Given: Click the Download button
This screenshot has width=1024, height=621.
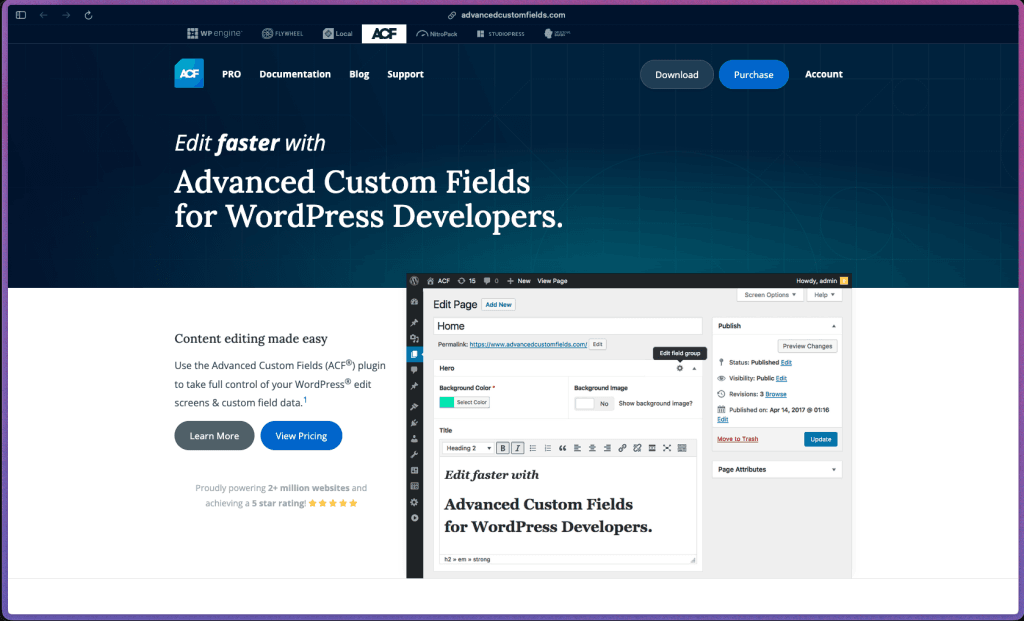Looking at the screenshot, I should [677, 74].
